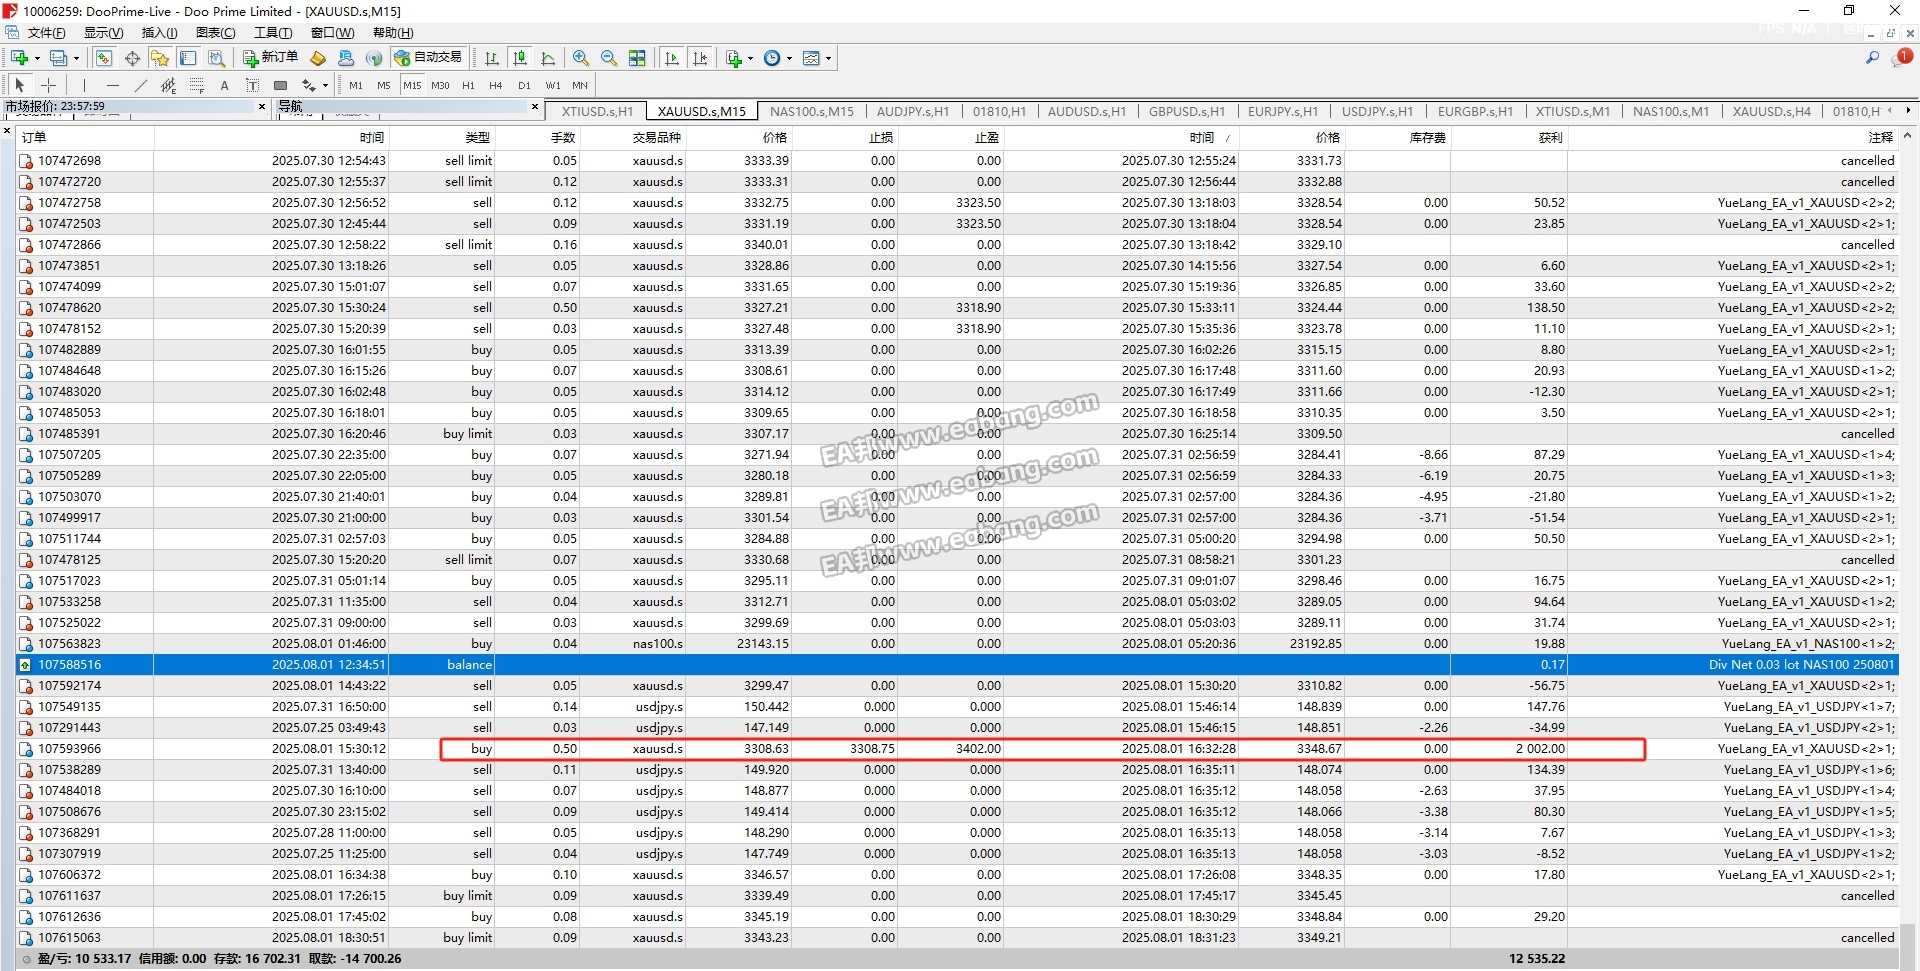Sort by the 获利 profit column header
The width and height of the screenshot is (1920, 971).
[1508, 137]
